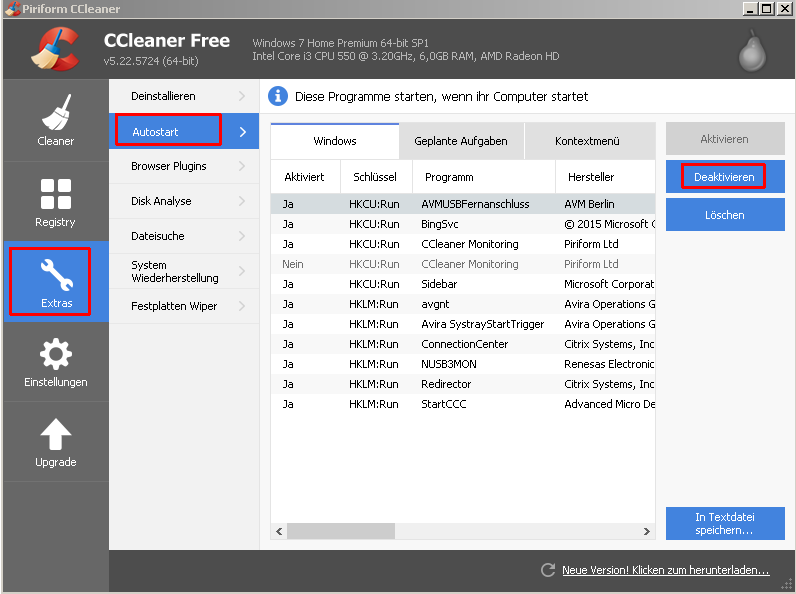Open Browser Plugins entry
Screen dimensions: 796x594
click(x=184, y=166)
